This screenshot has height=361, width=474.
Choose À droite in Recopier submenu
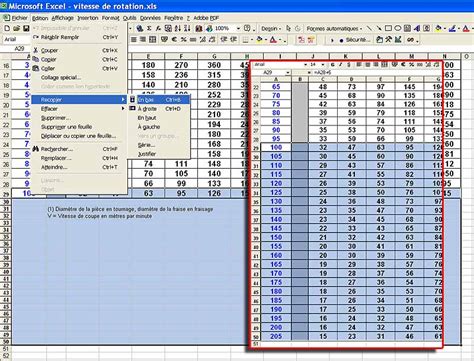coord(159,109)
